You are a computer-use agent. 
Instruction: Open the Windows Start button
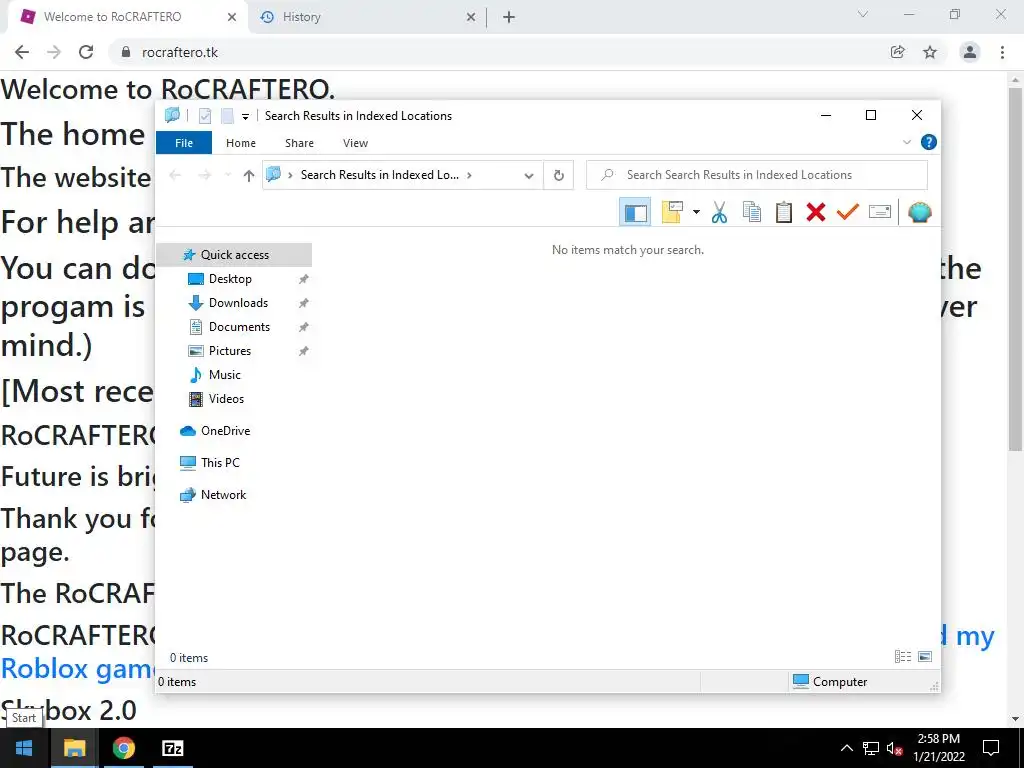pyautogui.click(x=24, y=748)
